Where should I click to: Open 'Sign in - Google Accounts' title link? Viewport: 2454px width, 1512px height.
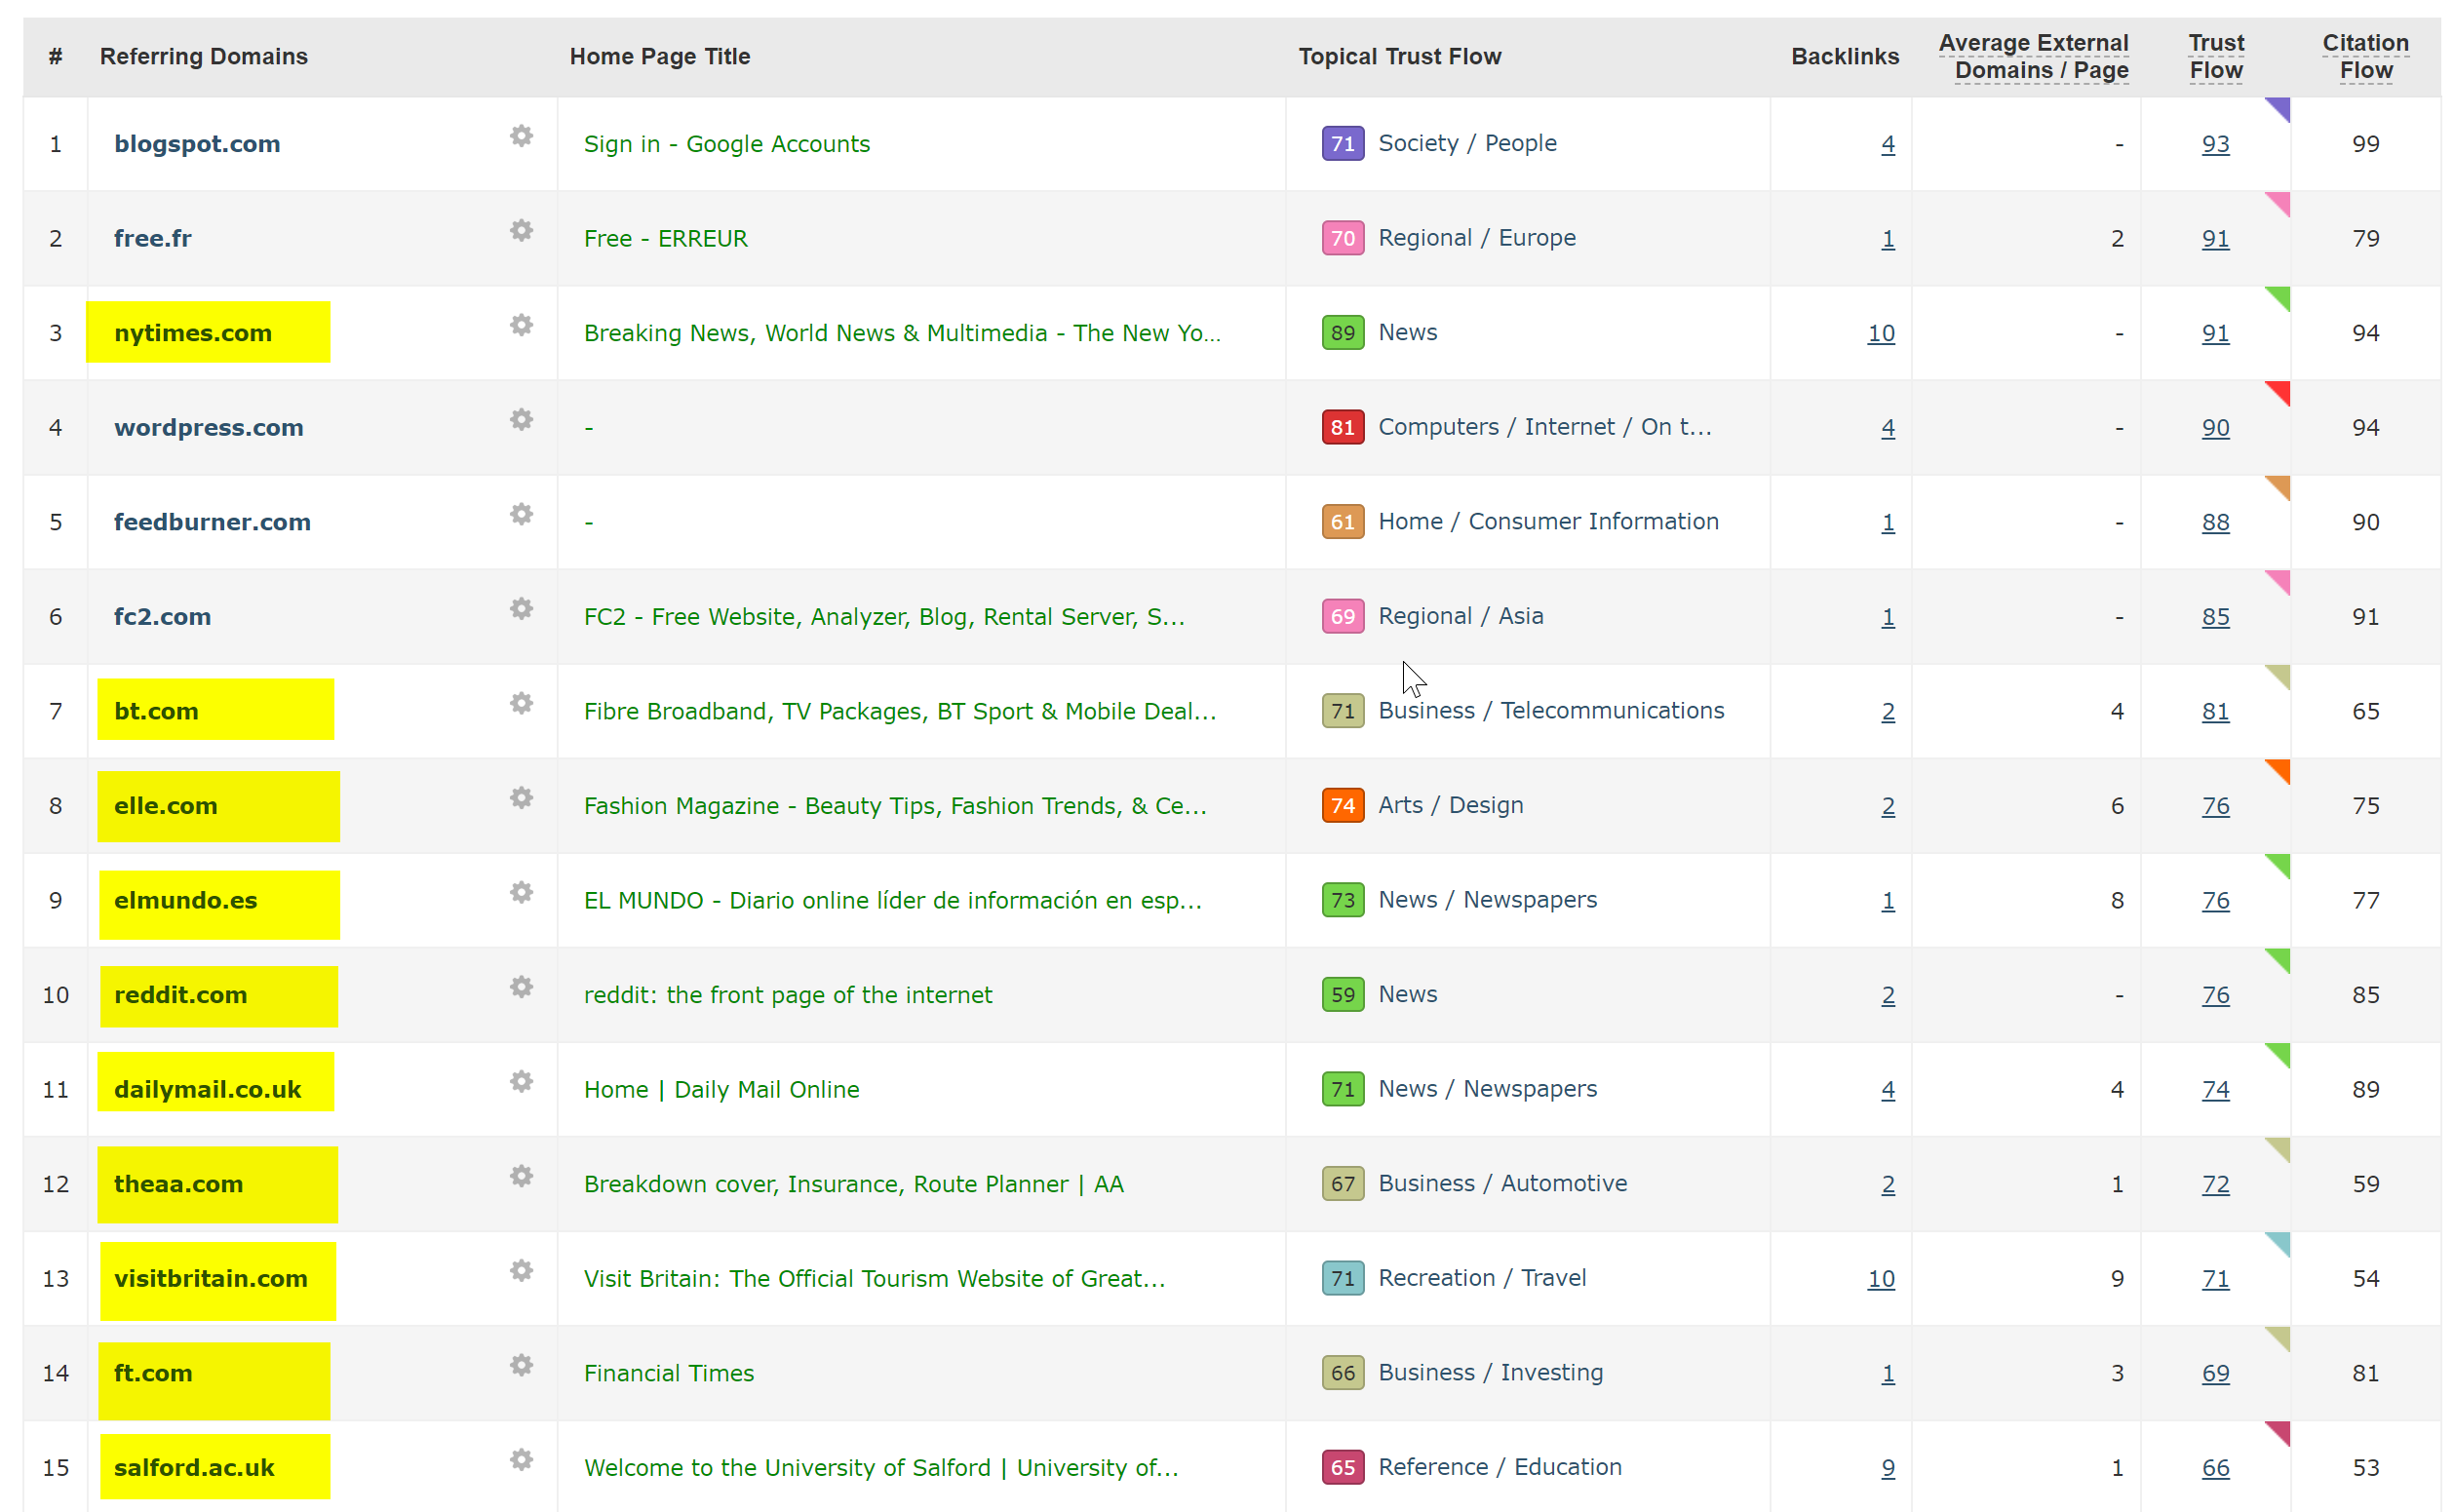(x=727, y=144)
